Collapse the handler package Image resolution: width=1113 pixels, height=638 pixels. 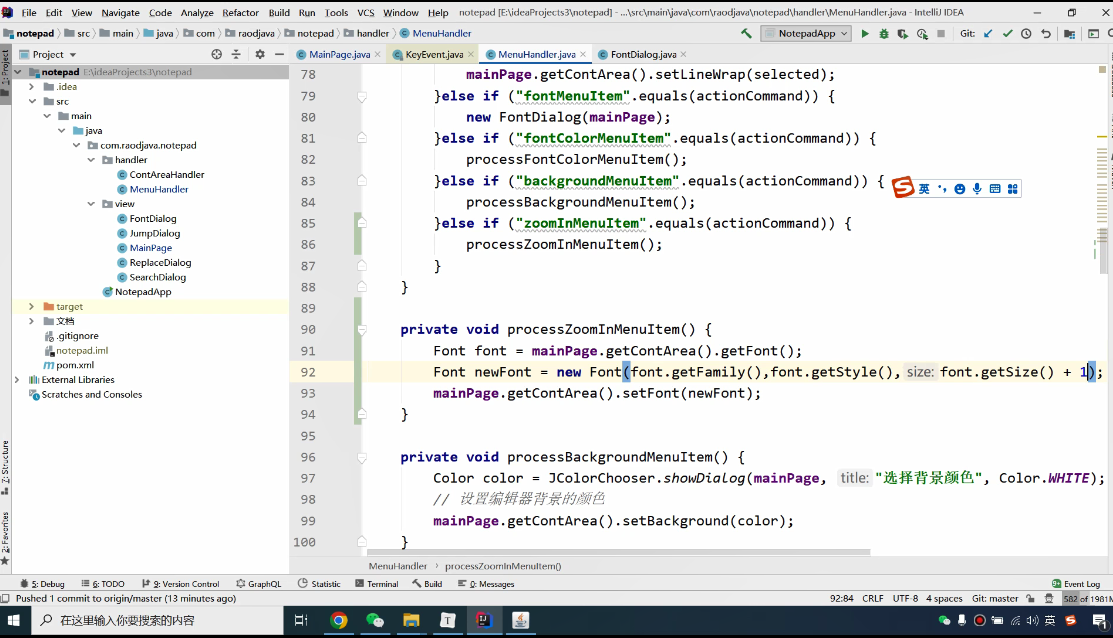91,160
